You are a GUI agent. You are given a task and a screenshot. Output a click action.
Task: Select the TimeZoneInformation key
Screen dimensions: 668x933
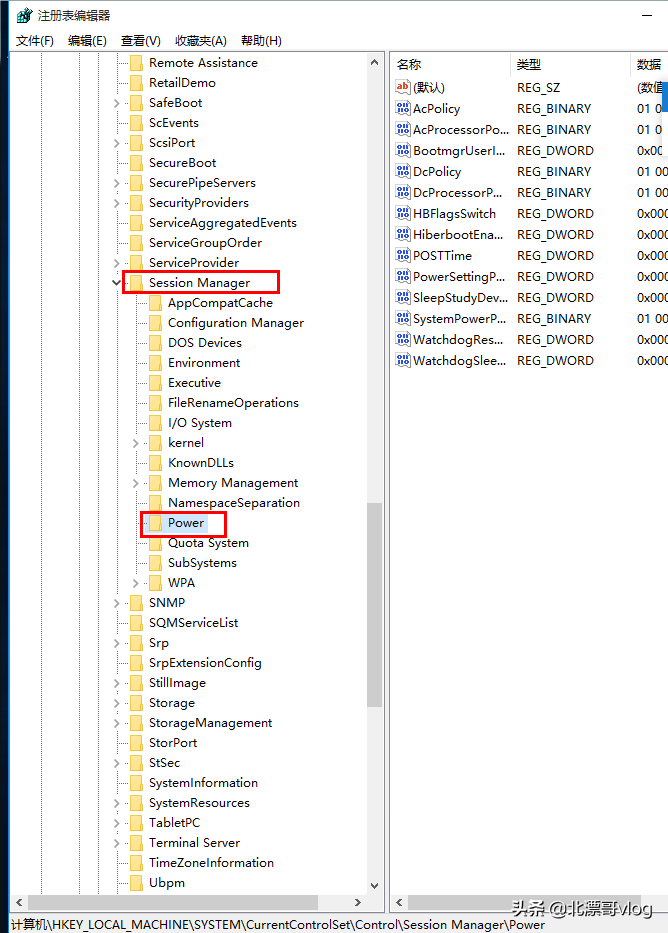click(211, 863)
